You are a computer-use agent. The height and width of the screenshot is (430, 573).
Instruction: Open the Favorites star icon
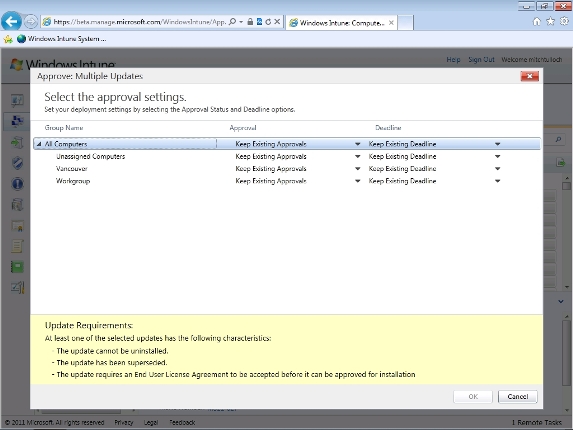coord(550,22)
